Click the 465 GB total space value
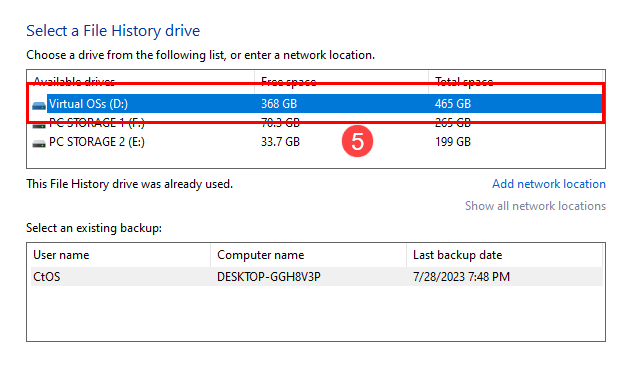 click(453, 104)
